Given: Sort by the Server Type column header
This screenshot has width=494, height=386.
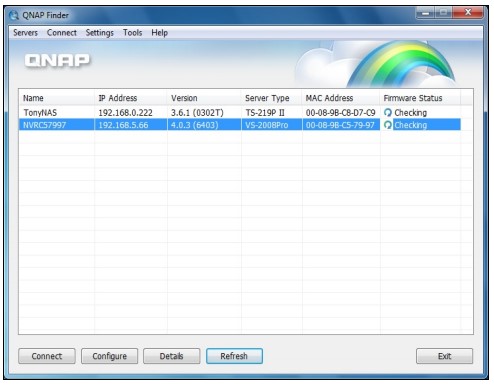Looking at the screenshot, I should pos(271,98).
